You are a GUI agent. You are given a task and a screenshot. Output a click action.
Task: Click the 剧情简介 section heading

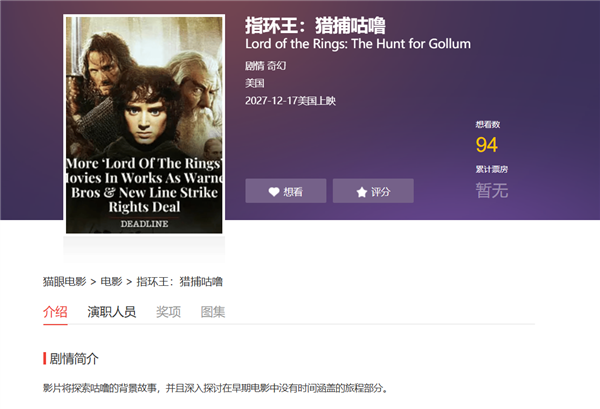[x=74, y=359]
